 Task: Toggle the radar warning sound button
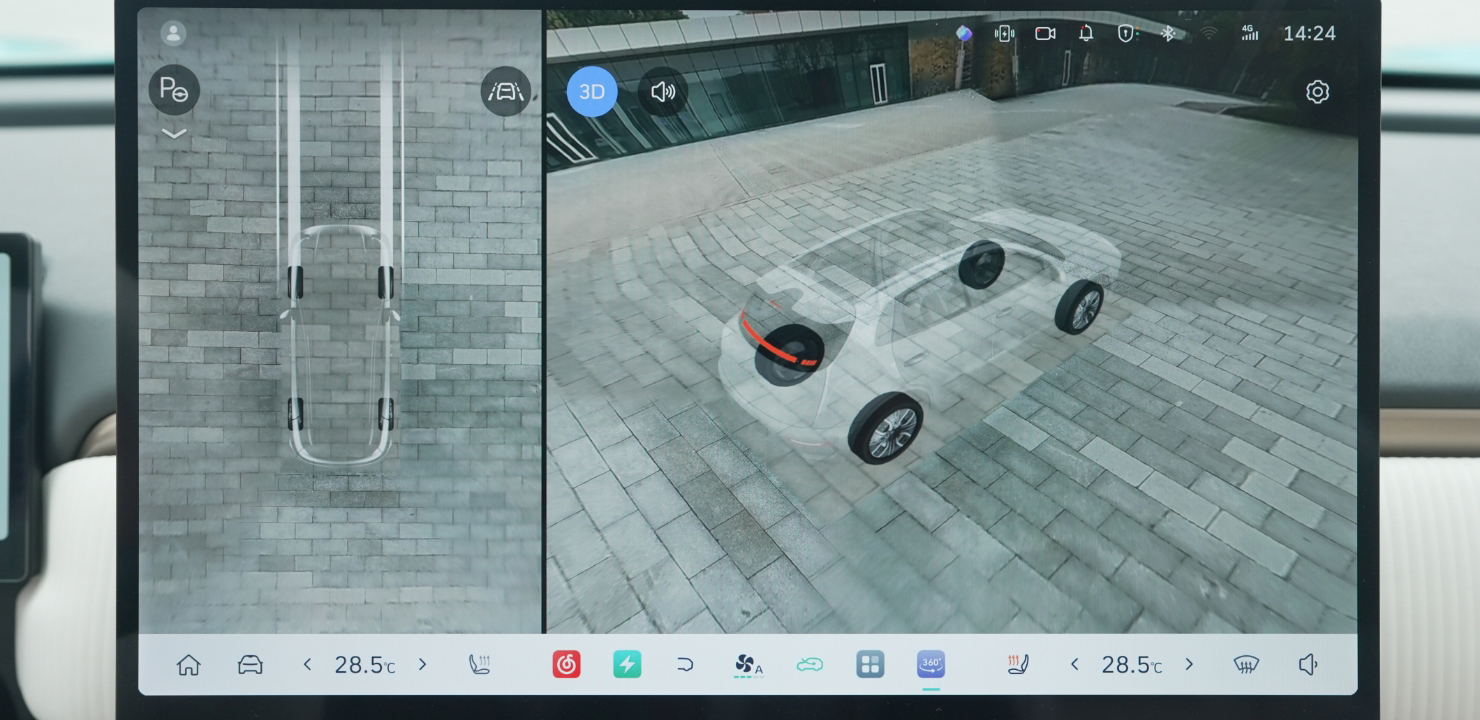tap(662, 92)
